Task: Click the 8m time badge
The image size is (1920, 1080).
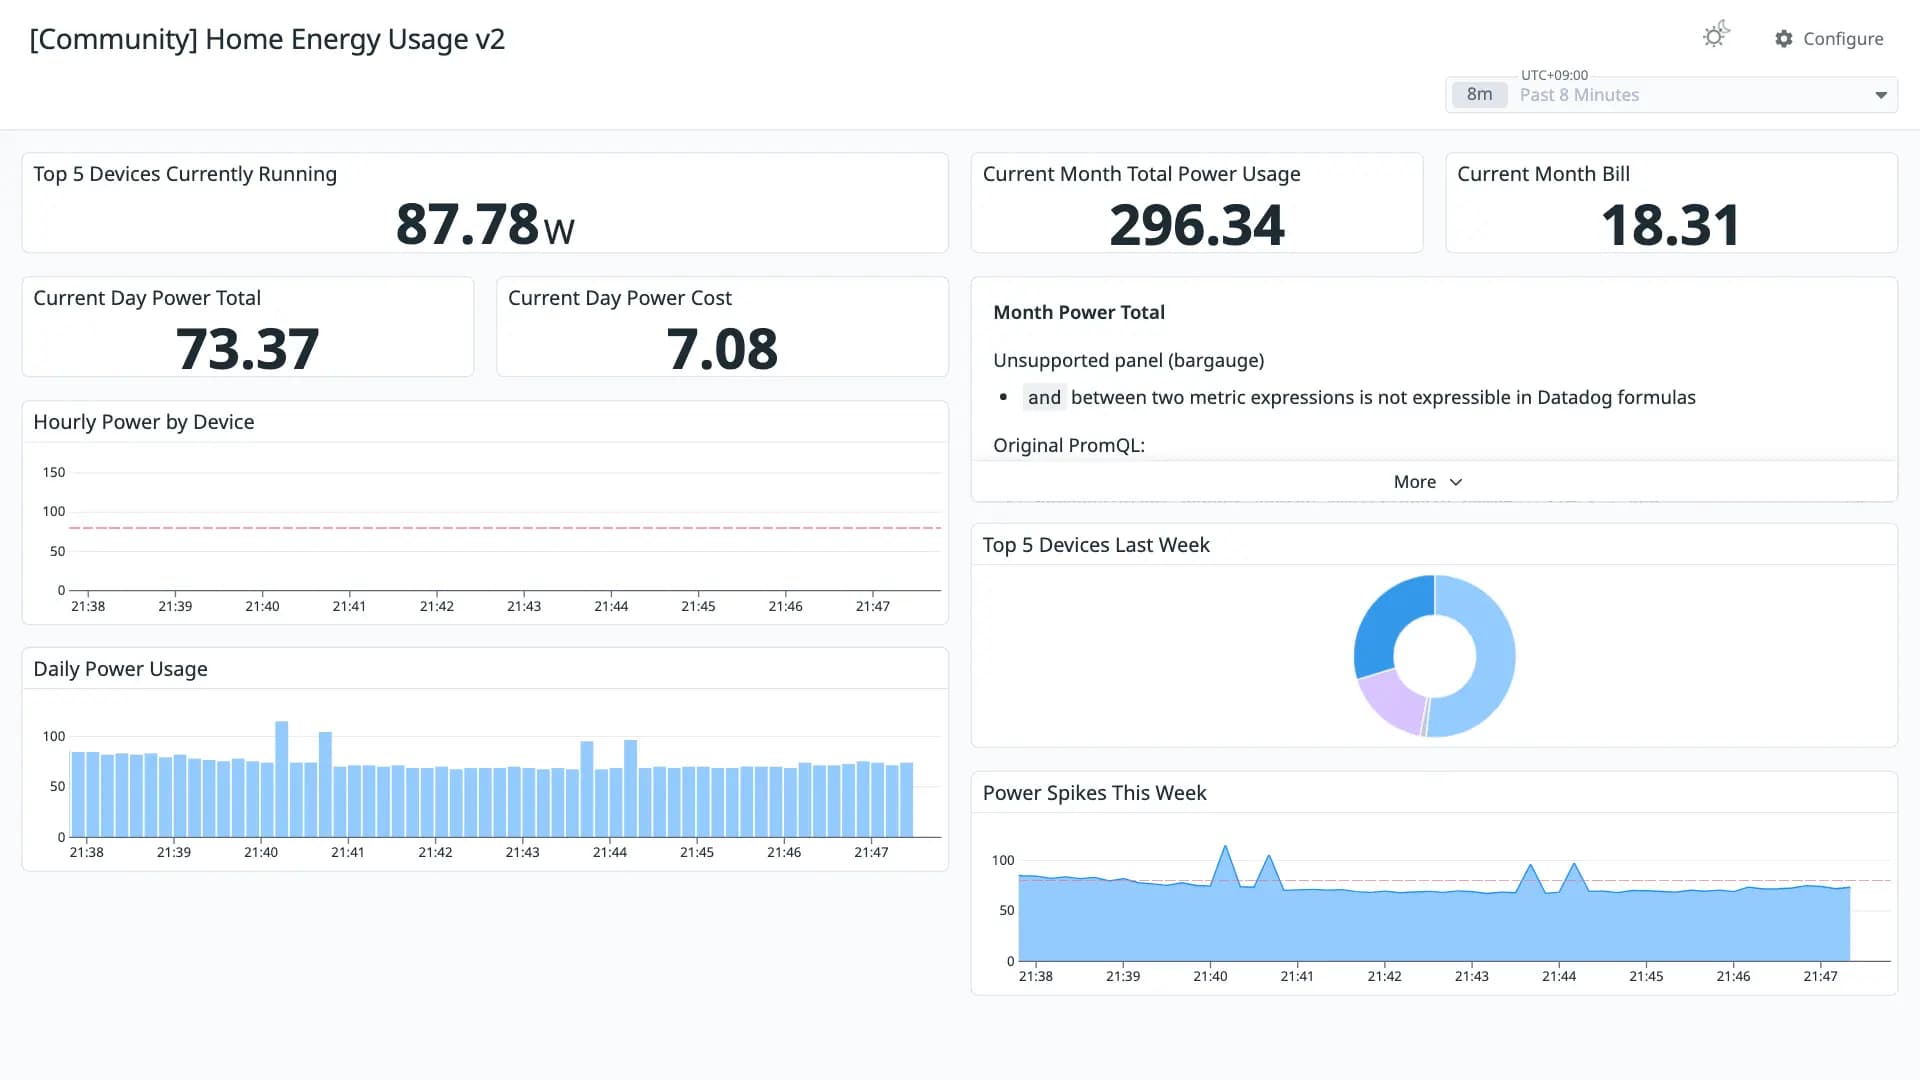Action: tap(1479, 95)
